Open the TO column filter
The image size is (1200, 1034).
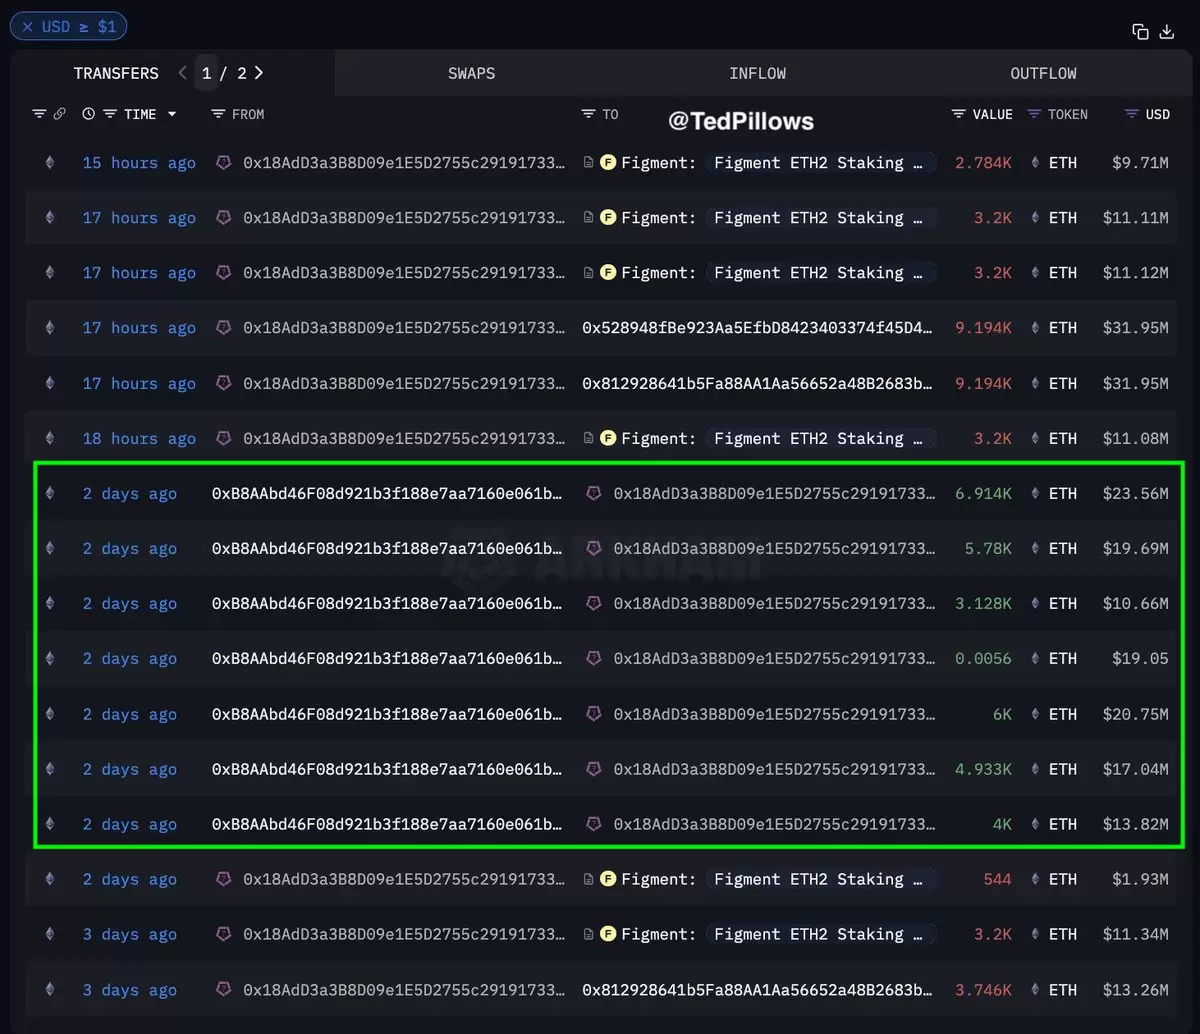click(x=588, y=114)
